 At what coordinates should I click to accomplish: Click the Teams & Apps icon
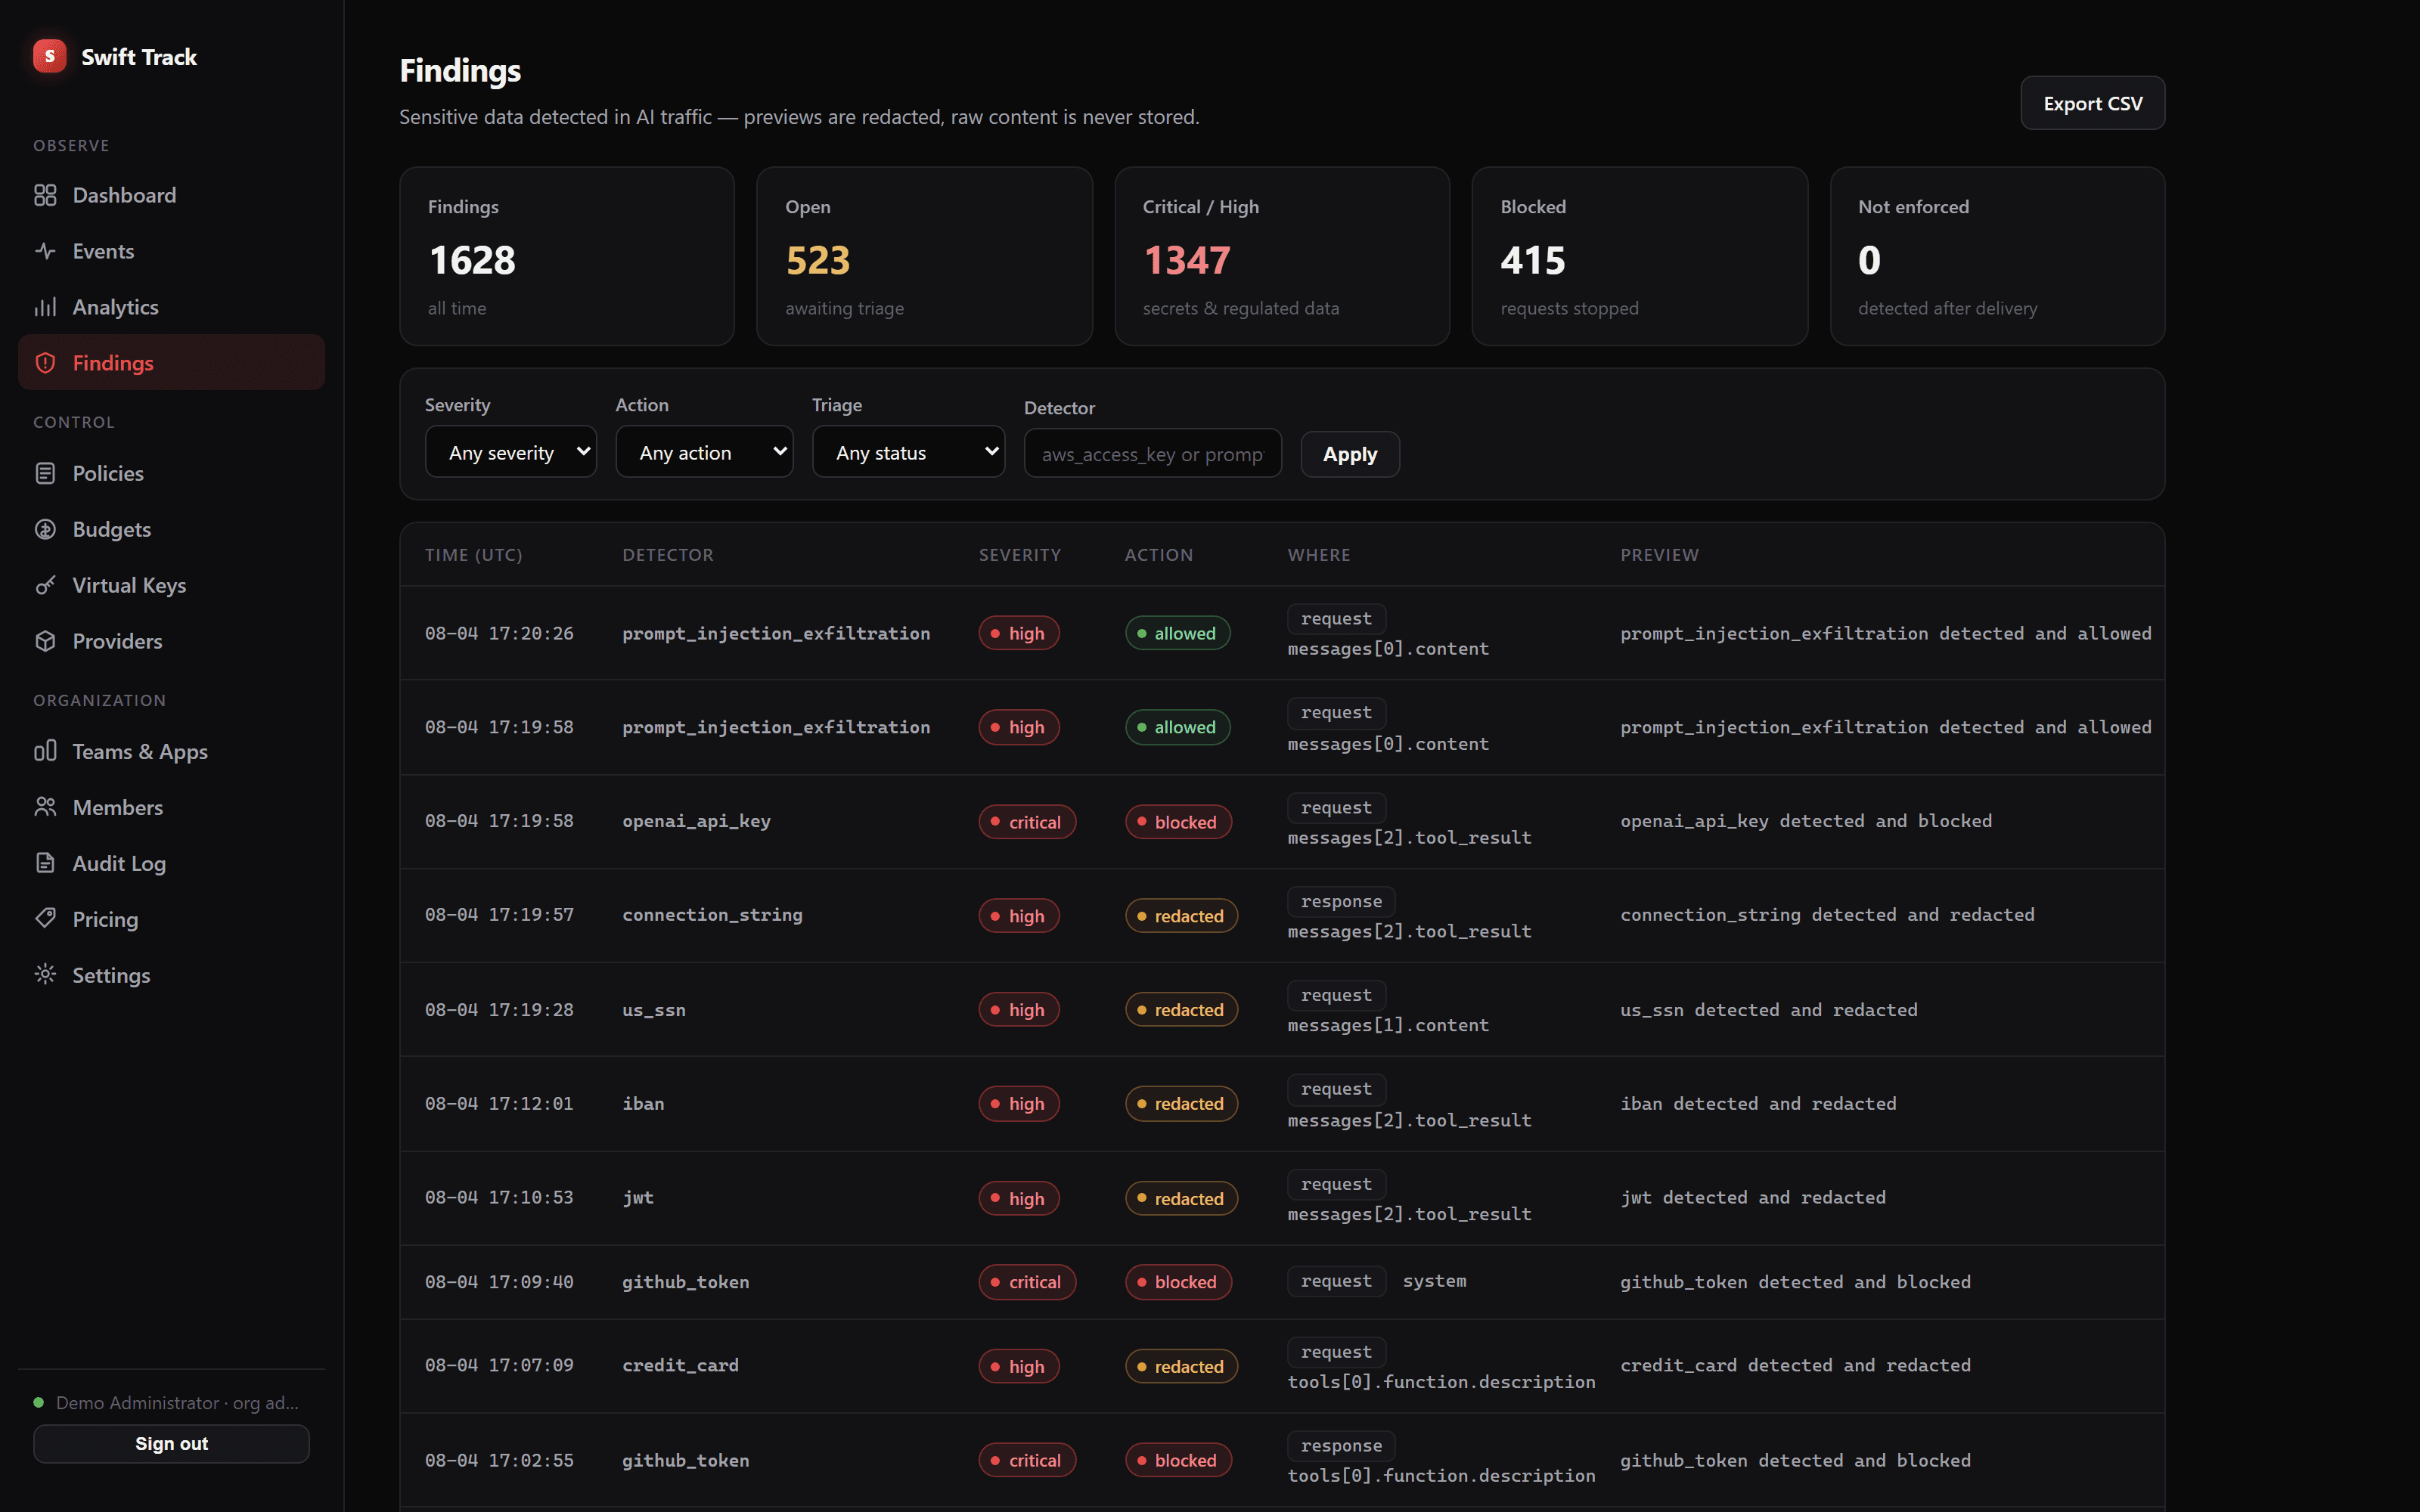pyautogui.click(x=45, y=751)
